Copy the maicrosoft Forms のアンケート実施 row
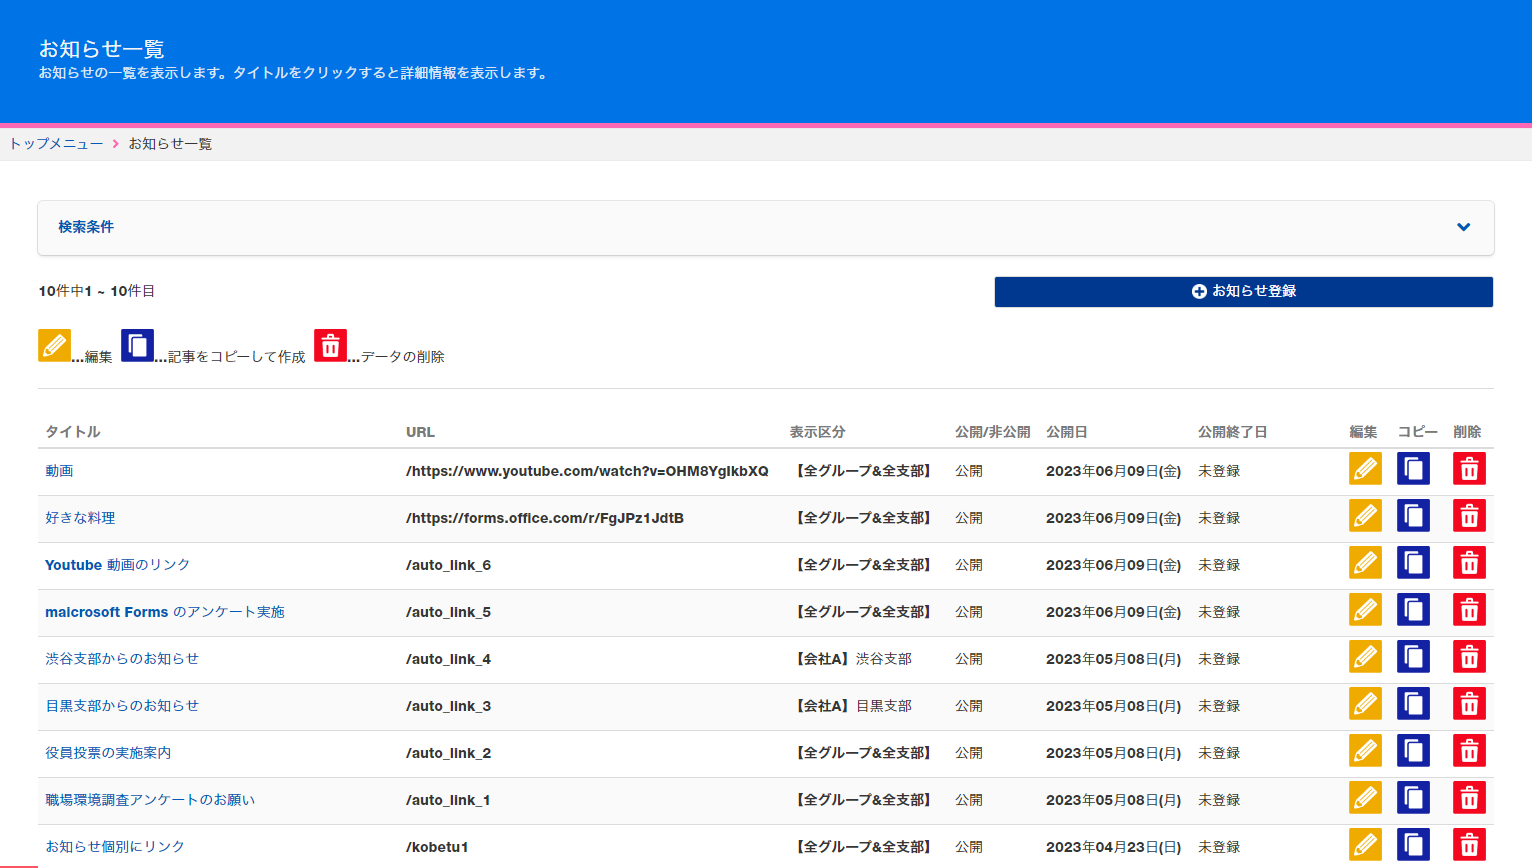Viewport: 1532px width, 868px height. [1413, 610]
